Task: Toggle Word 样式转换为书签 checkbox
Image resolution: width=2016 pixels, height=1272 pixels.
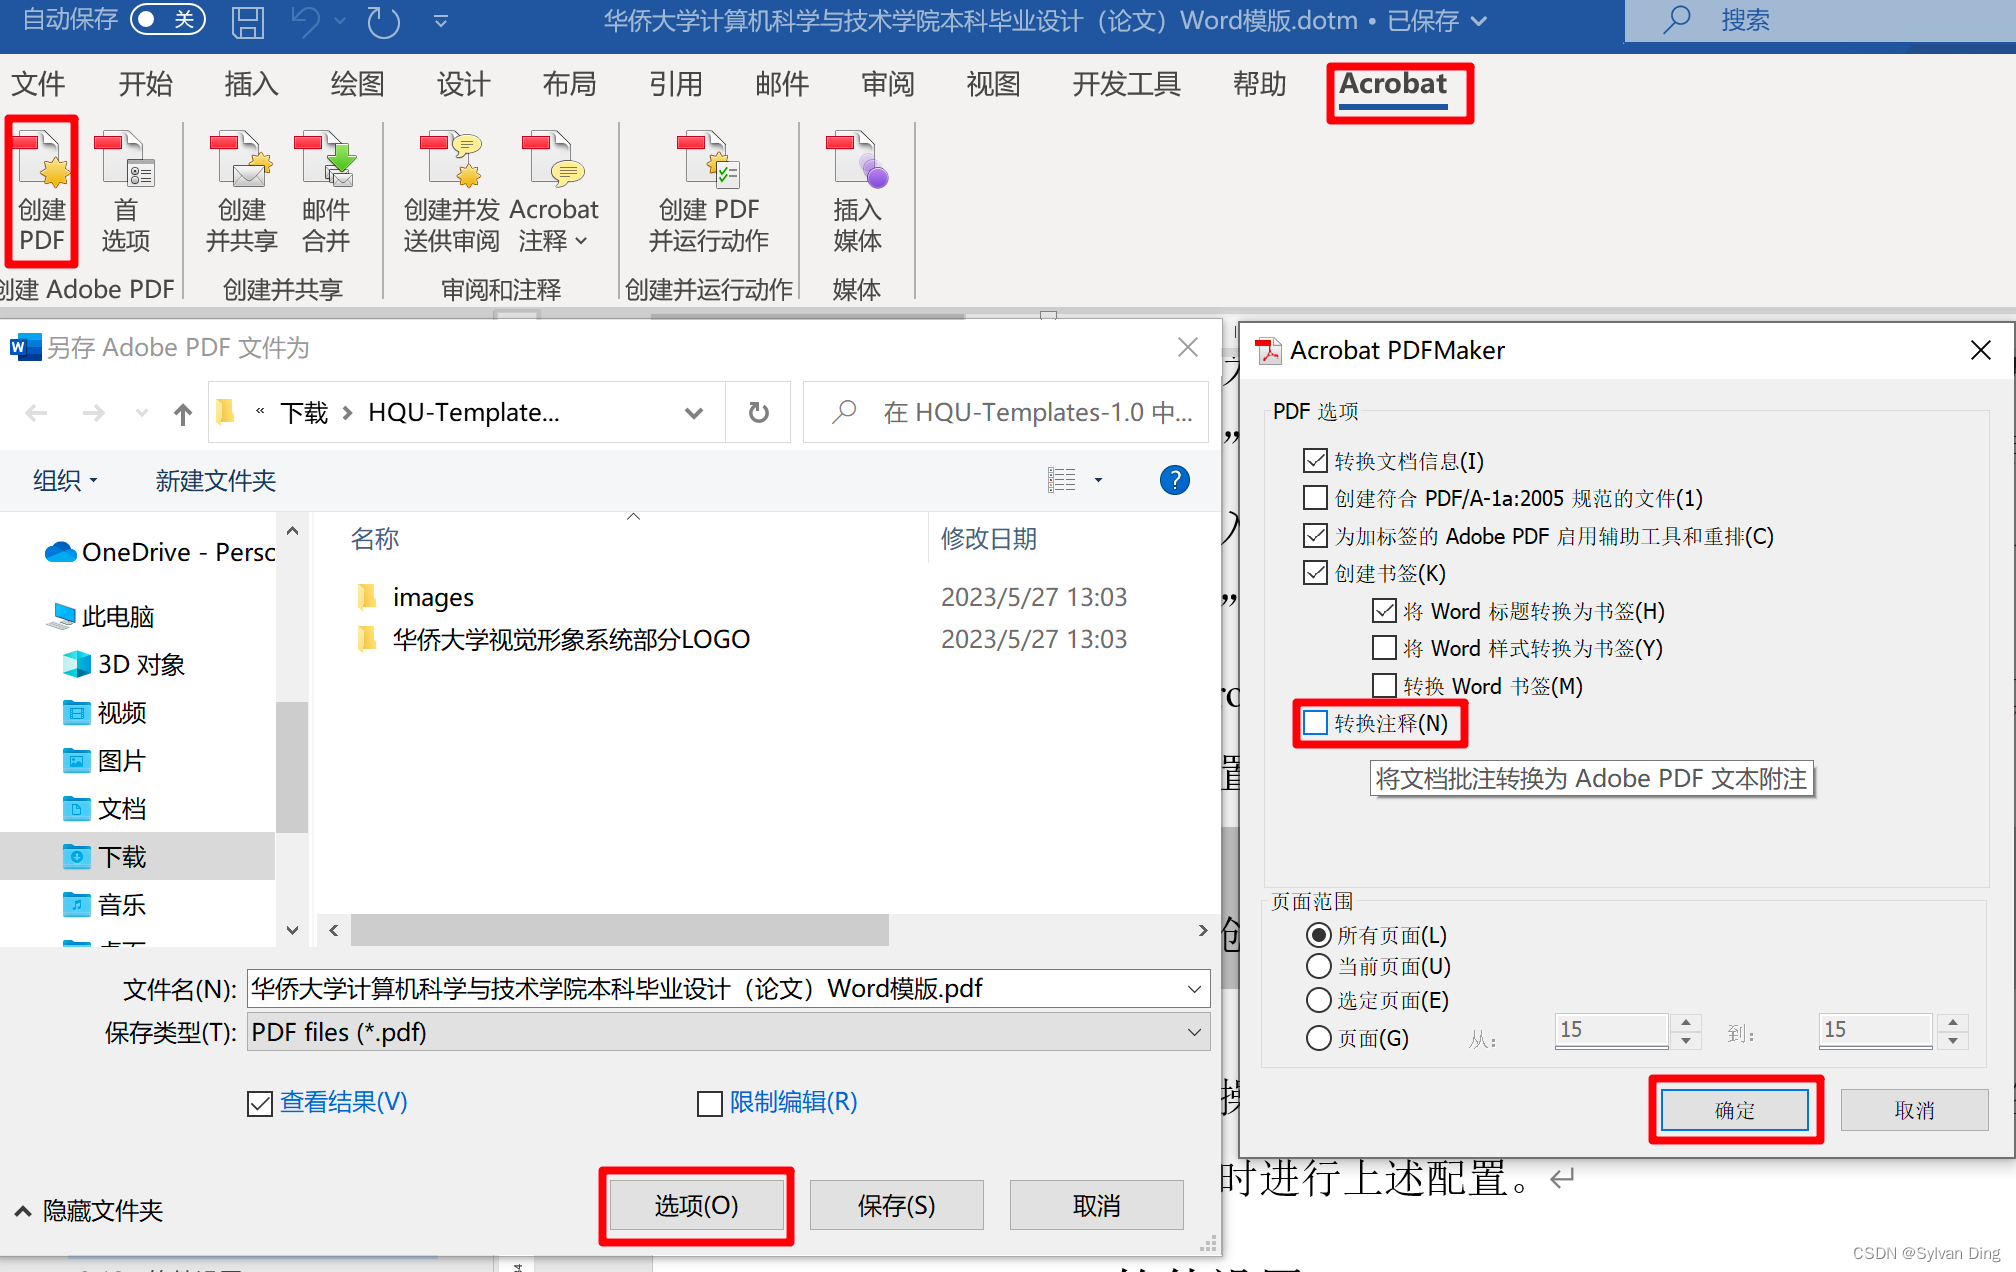Action: pyautogui.click(x=1384, y=647)
